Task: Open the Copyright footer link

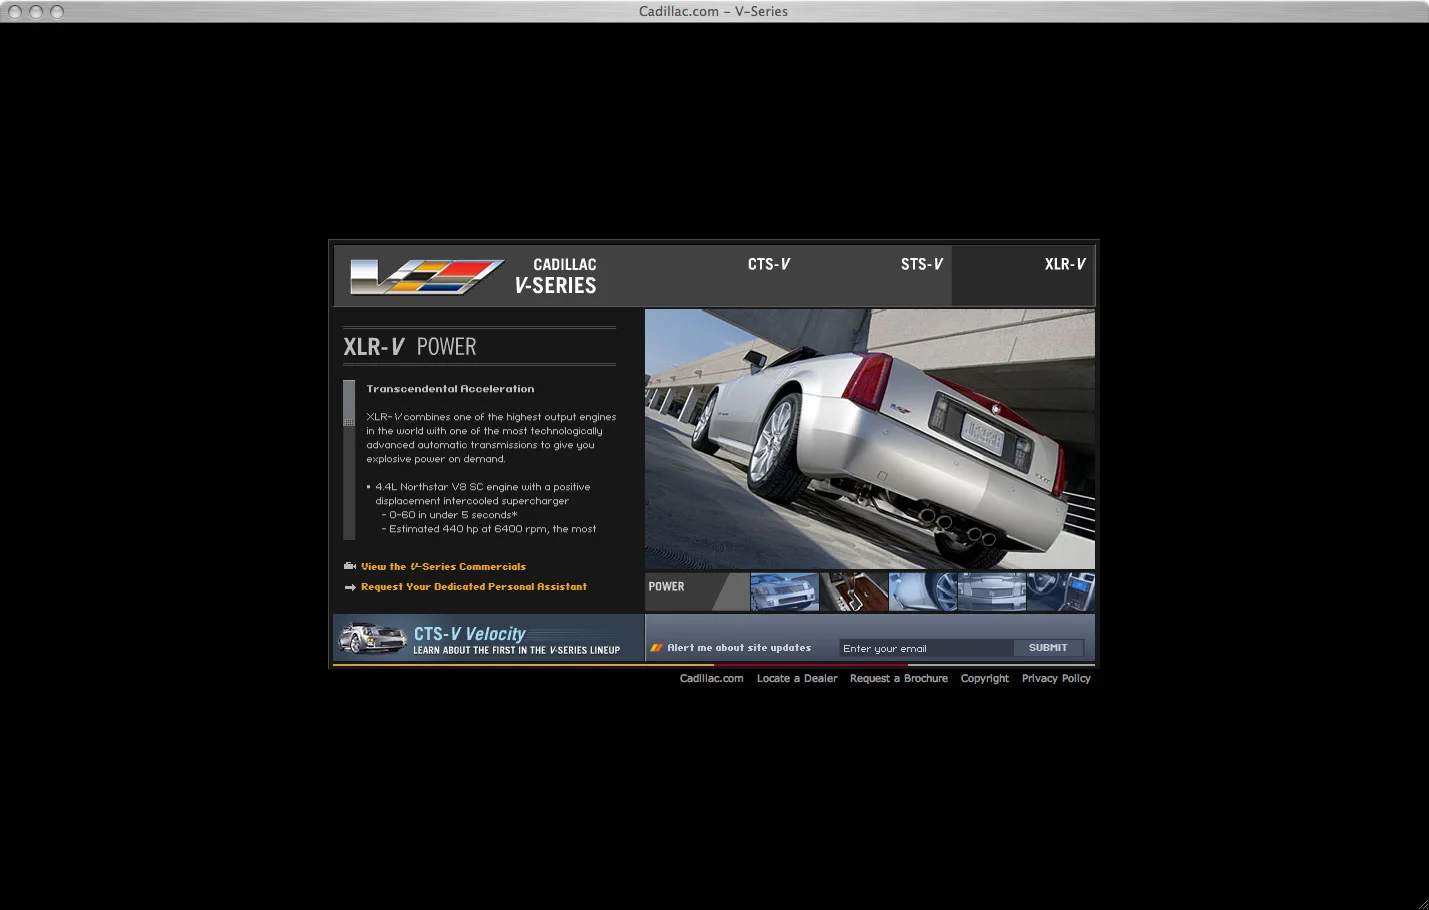Action: point(985,678)
